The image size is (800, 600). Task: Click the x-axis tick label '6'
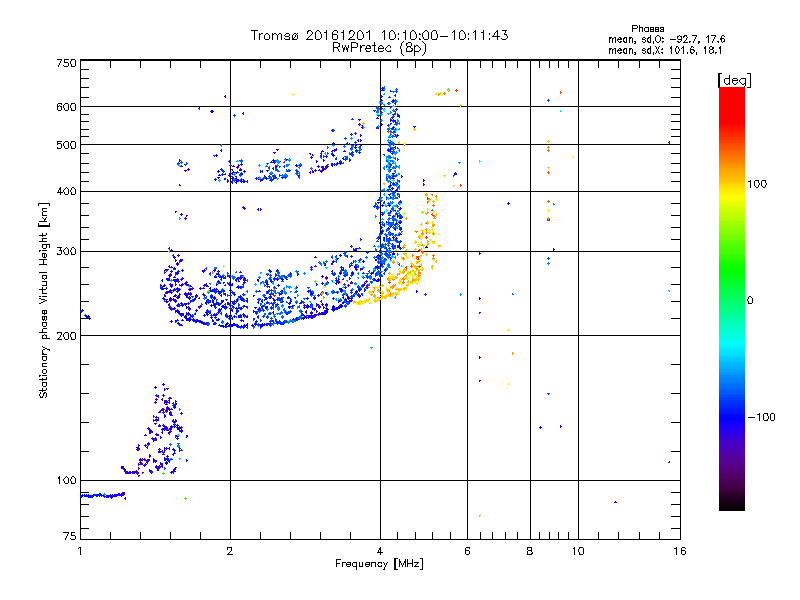point(467,551)
